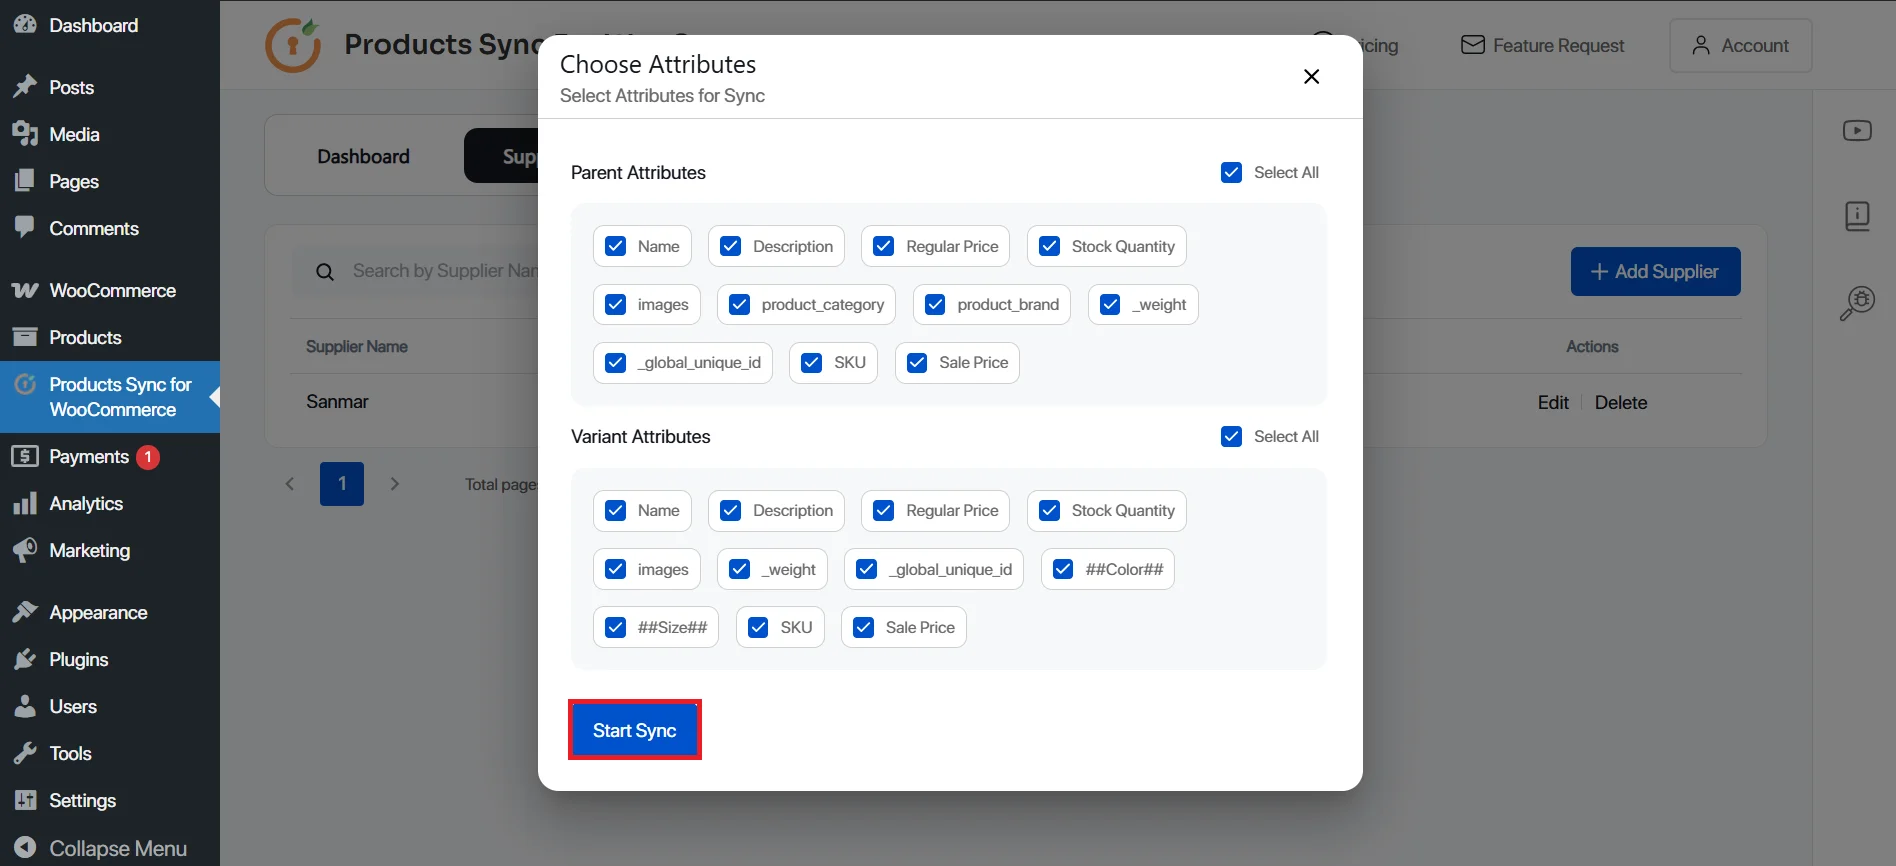Open the documentation book icon on the right edge

coord(1857,216)
